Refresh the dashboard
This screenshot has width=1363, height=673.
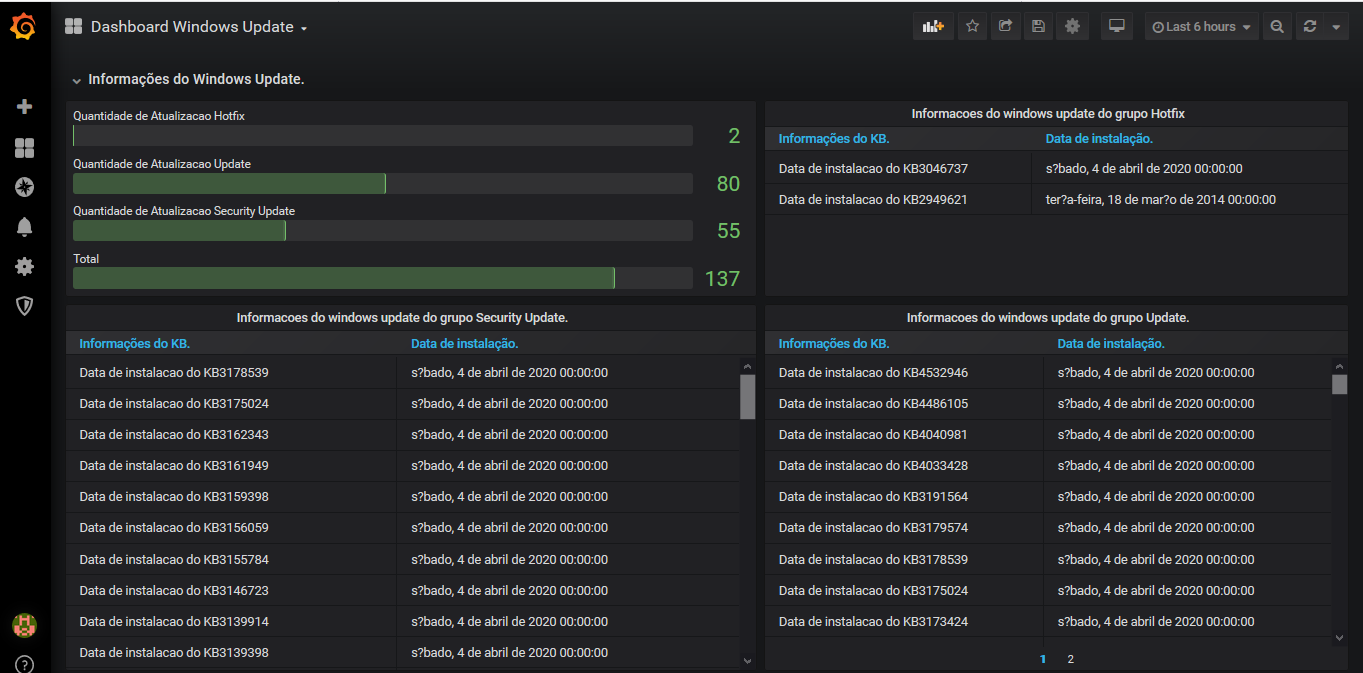coord(1310,27)
